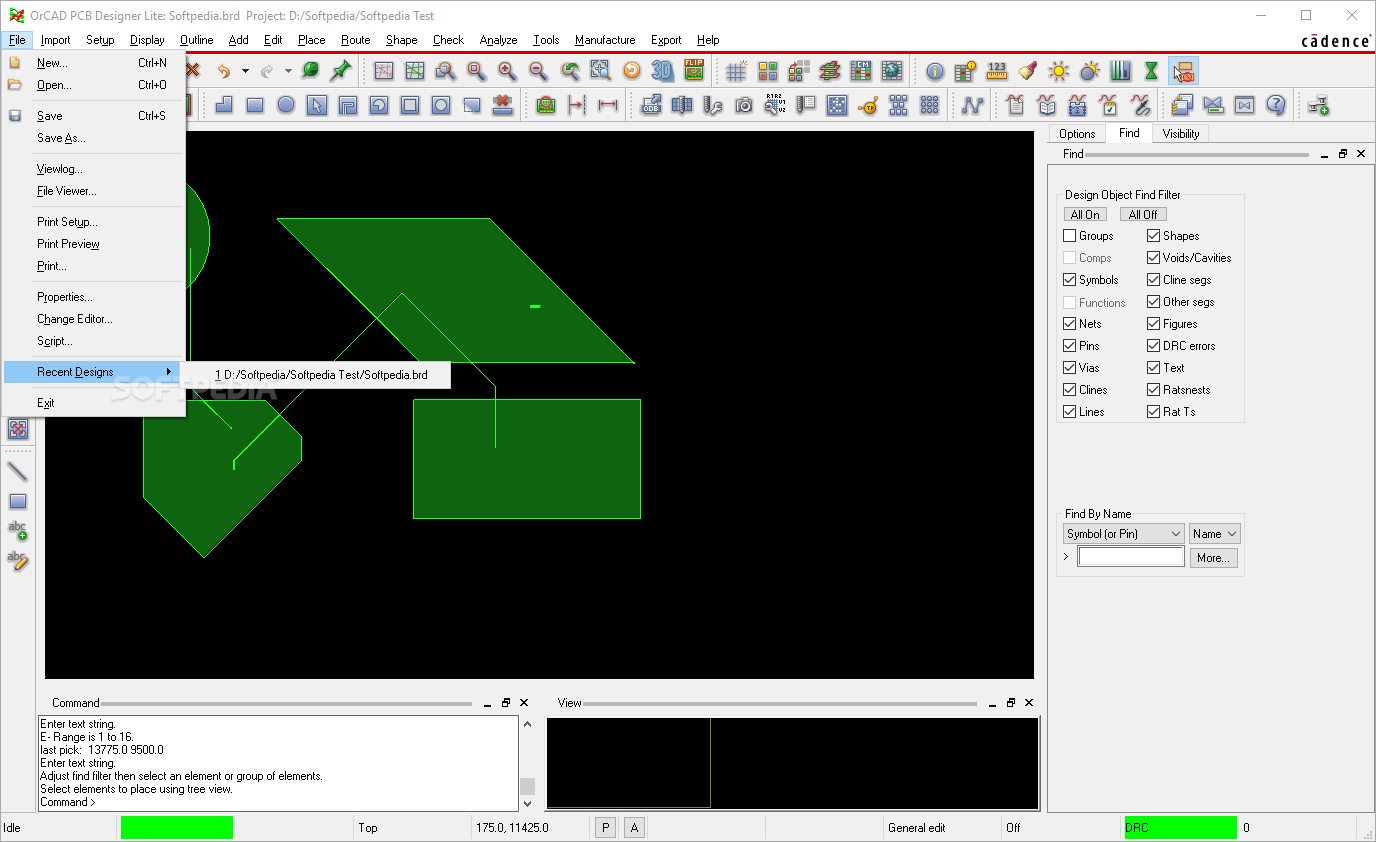The width and height of the screenshot is (1376, 842).
Task: Click the green pushpin icon
Action: (341, 71)
